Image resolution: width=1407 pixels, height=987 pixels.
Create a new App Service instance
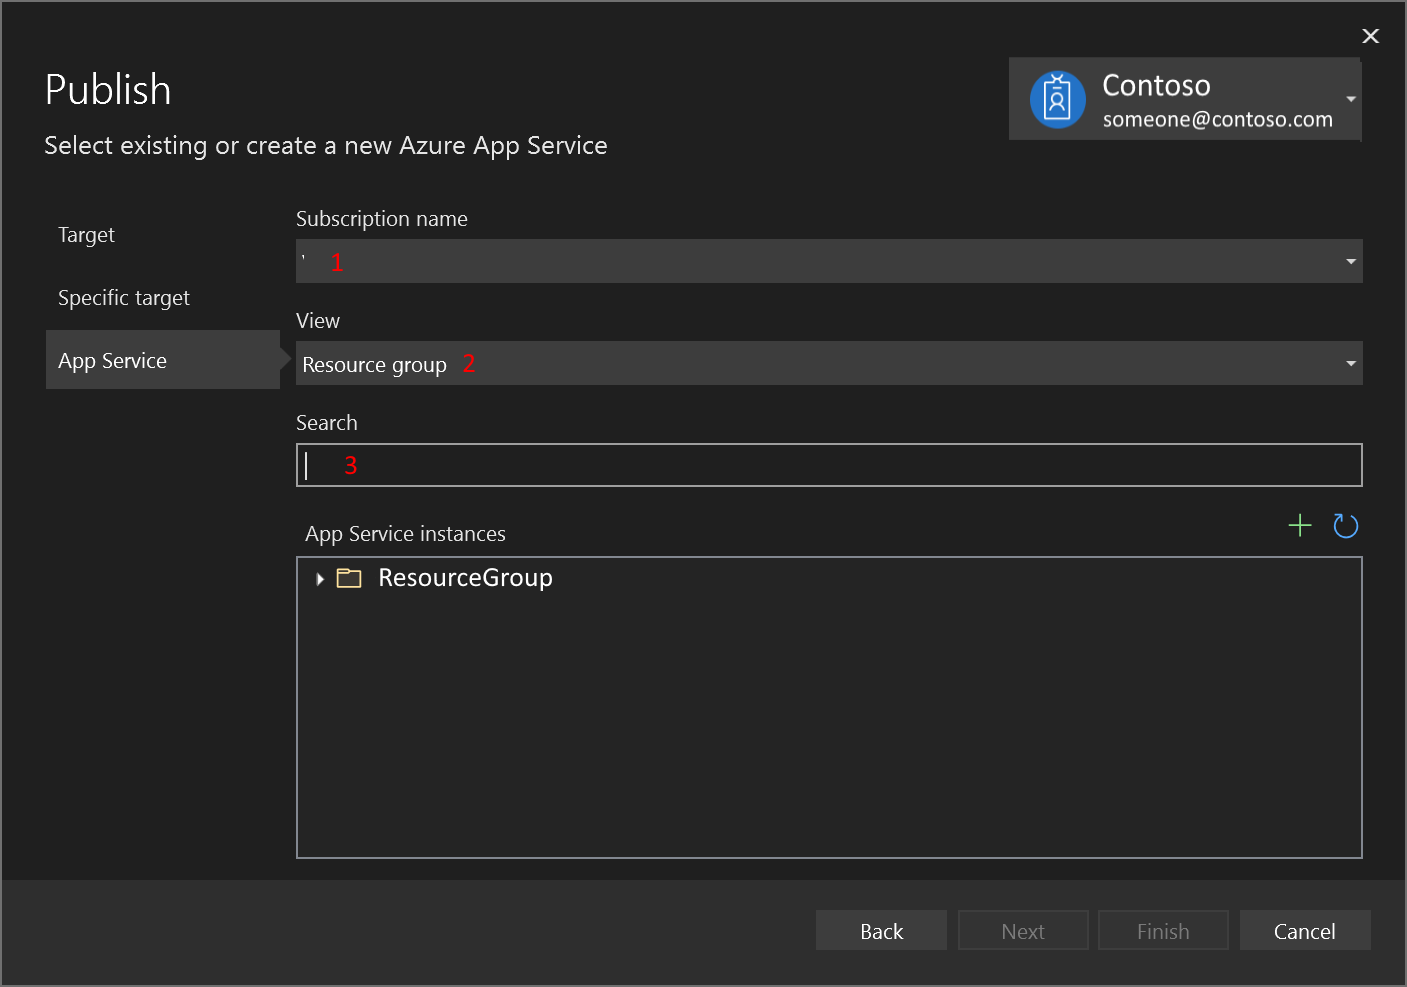[x=1300, y=525]
